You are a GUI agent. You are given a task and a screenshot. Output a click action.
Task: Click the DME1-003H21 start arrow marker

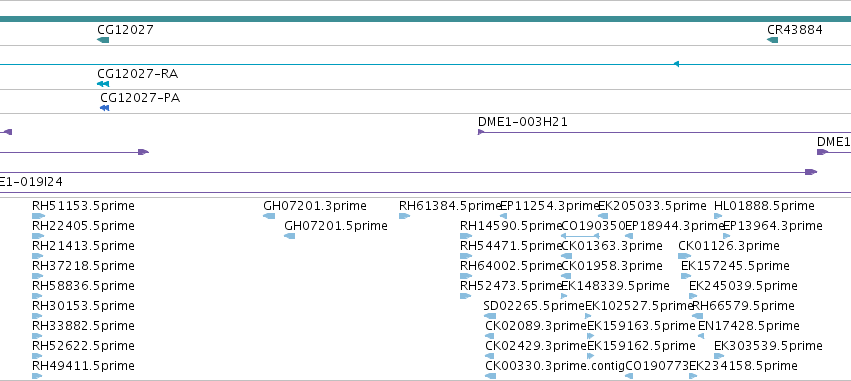(481, 132)
